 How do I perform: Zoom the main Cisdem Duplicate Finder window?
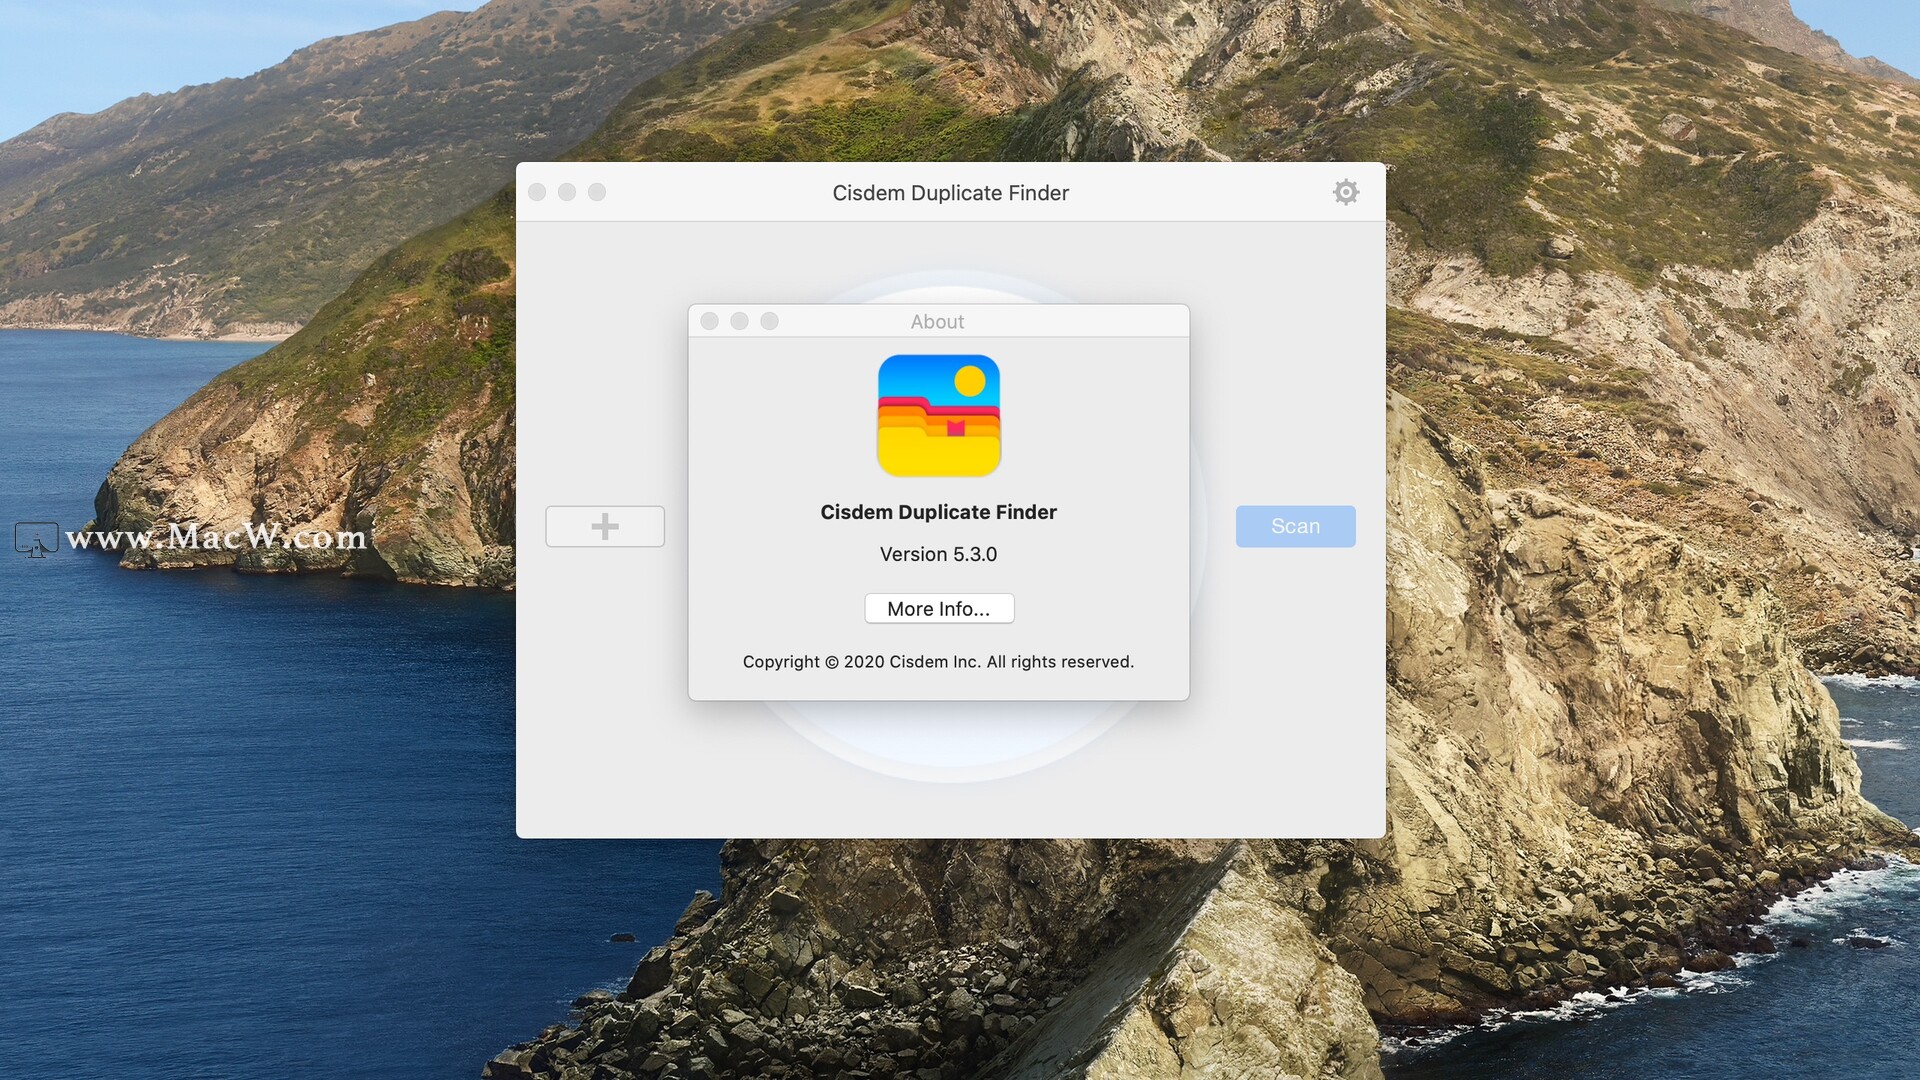[x=597, y=192]
